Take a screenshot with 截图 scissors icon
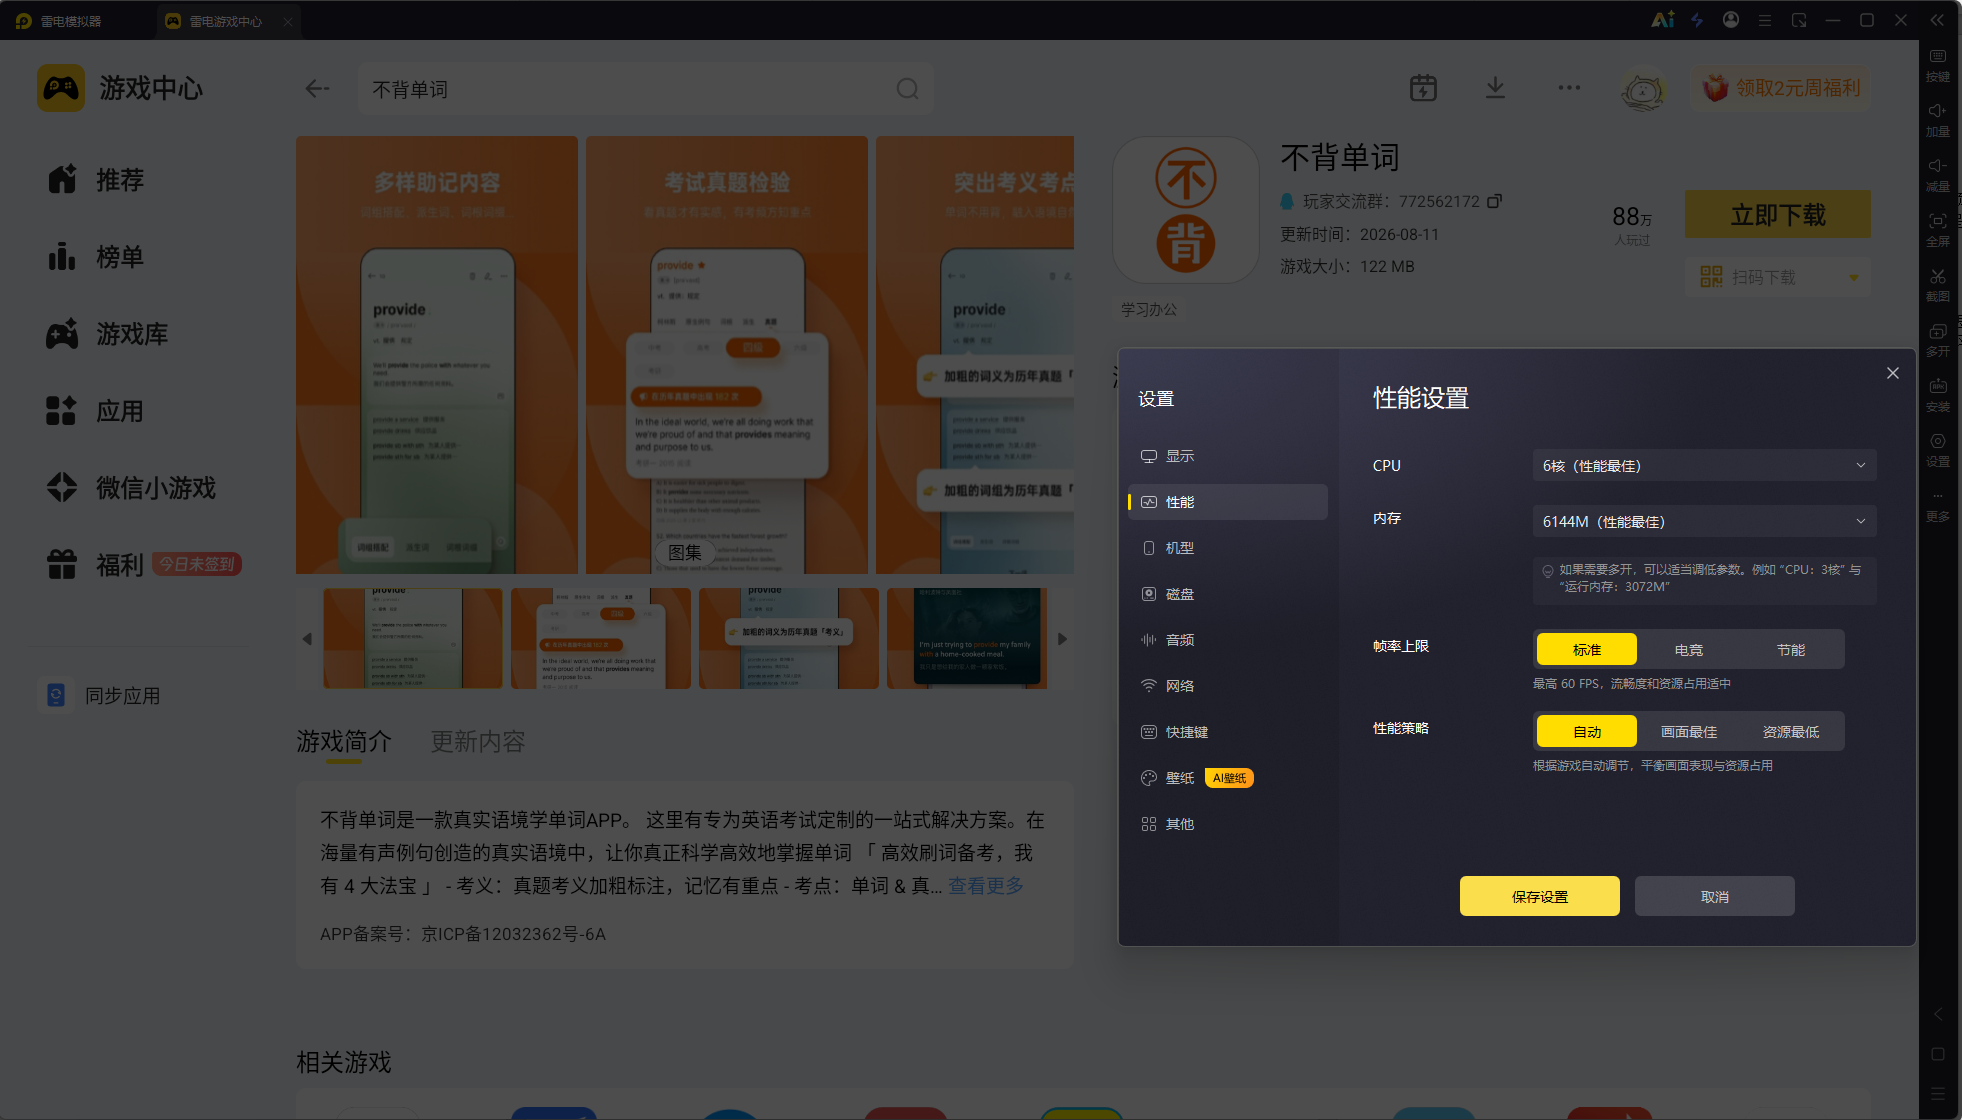 point(1938,285)
